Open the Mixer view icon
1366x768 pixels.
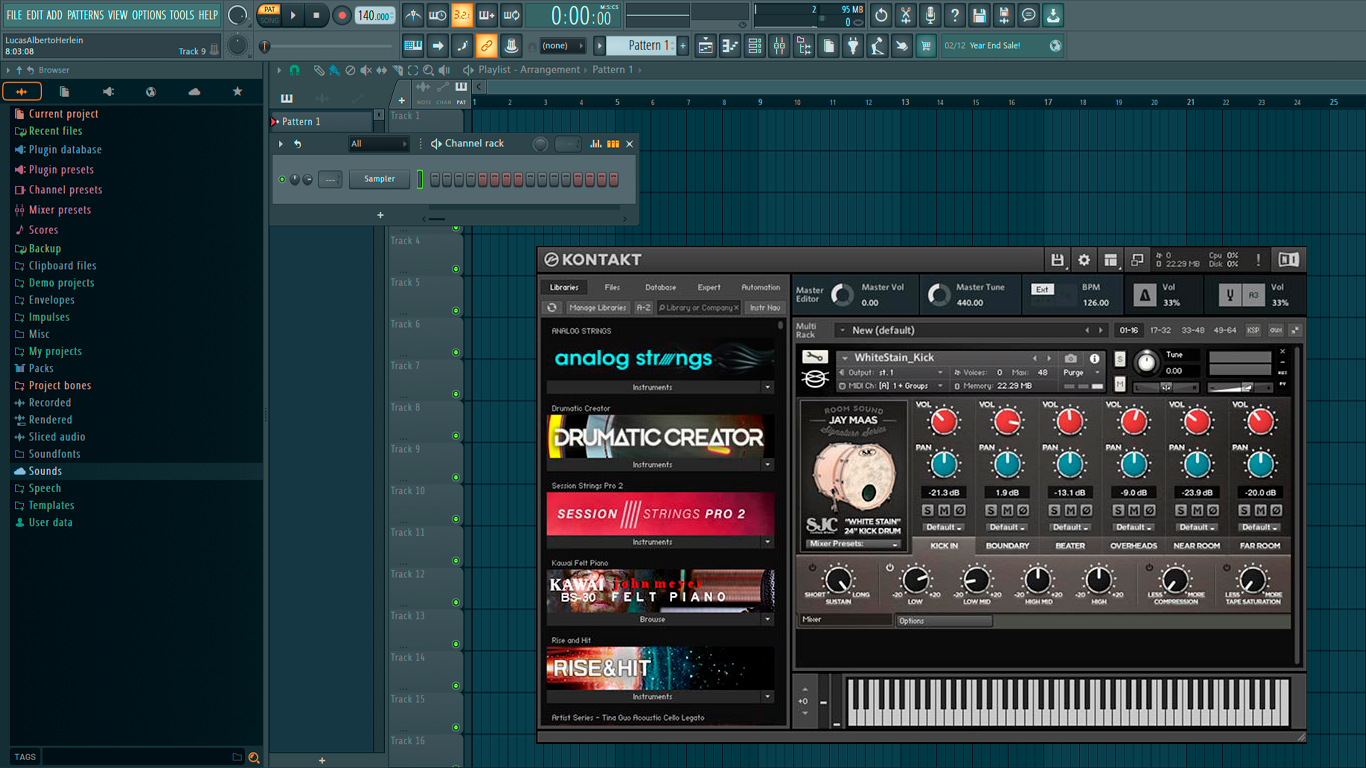point(779,45)
